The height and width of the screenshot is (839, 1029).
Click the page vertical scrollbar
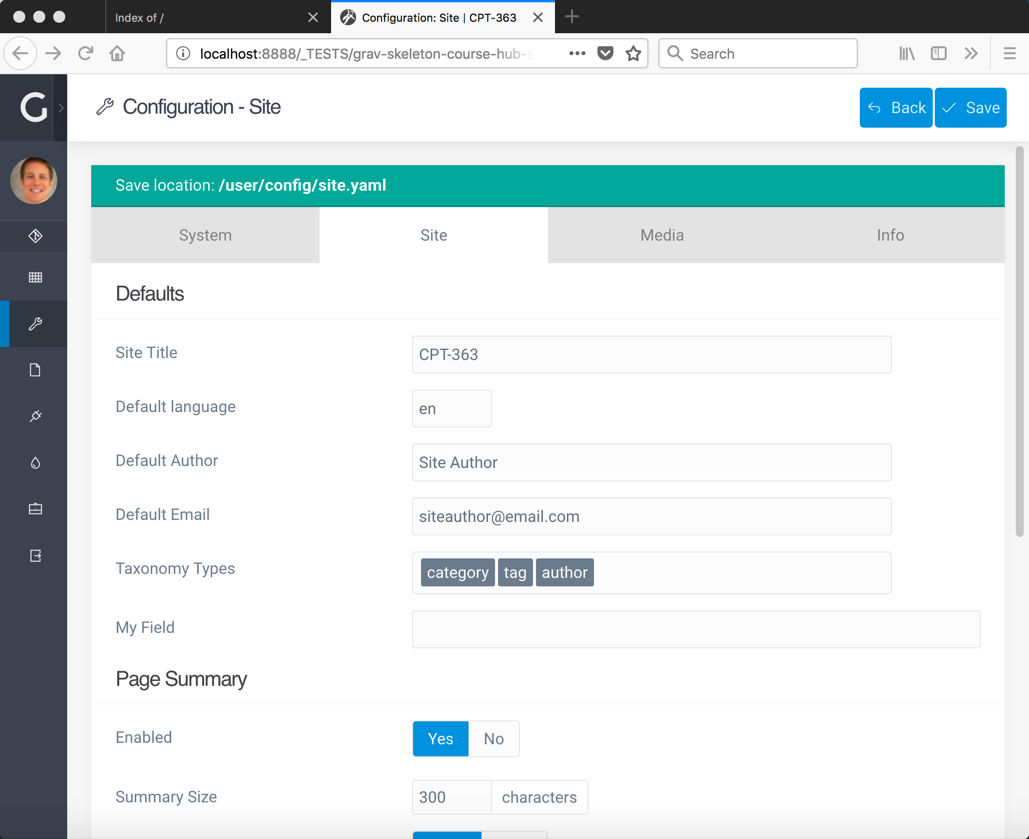[x=1019, y=341]
